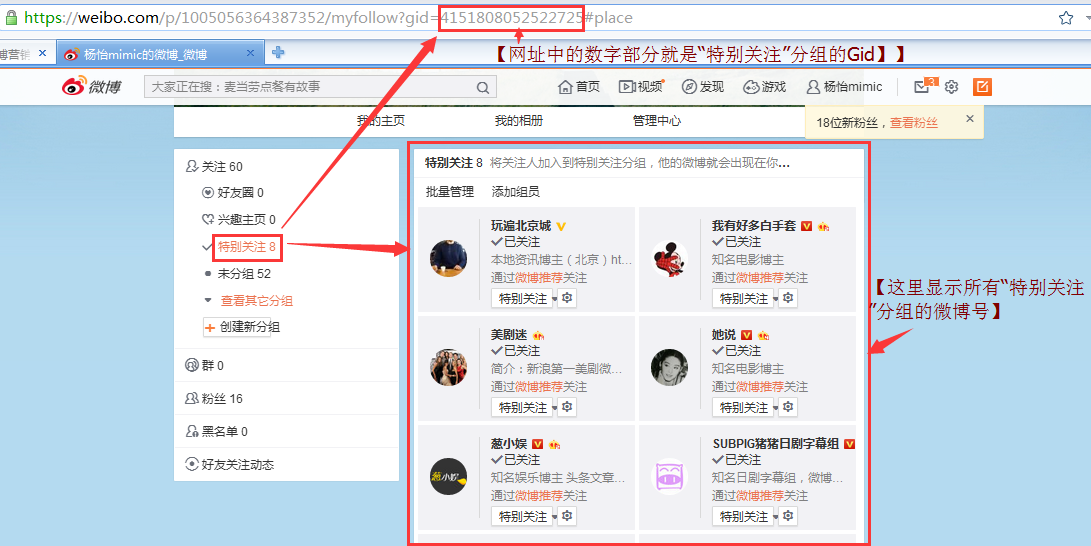Image resolution: width=1091 pixels, height=546 pixels.
Task: Click gear settings icon for 美剧迷
Action: click(568, 408)
